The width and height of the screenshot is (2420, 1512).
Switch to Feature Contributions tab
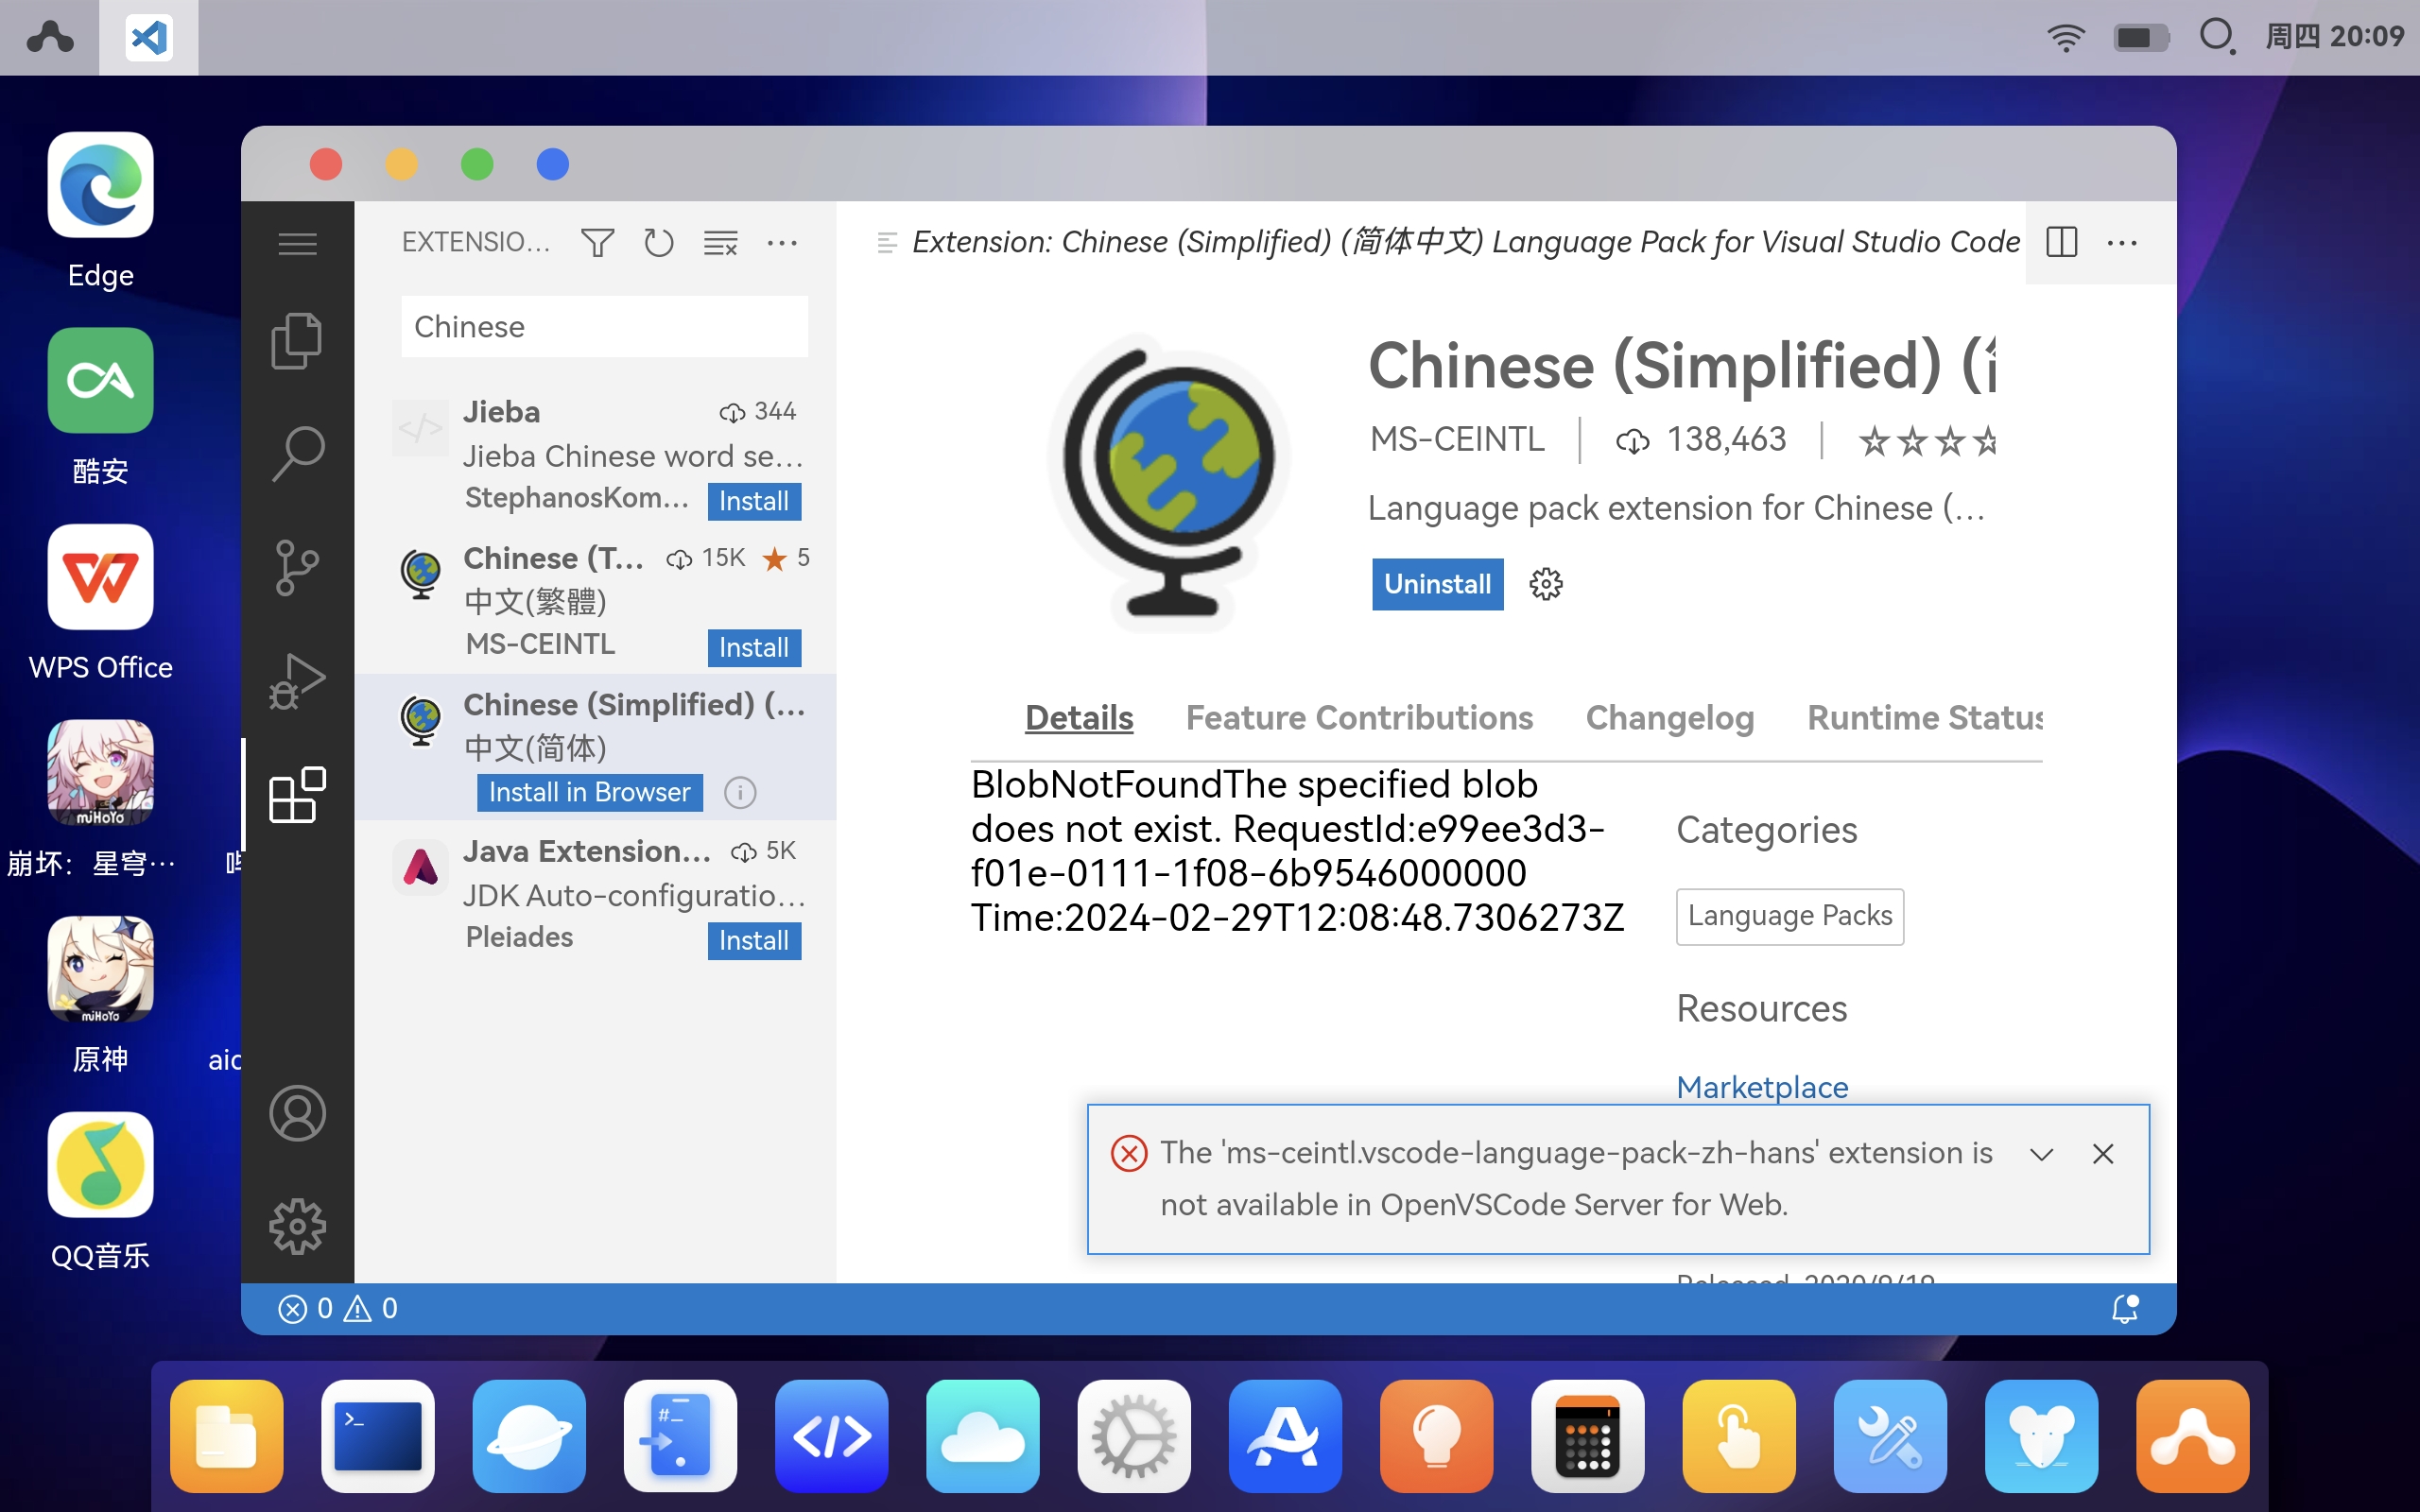pyautogui.click(x=1359, y=718)
